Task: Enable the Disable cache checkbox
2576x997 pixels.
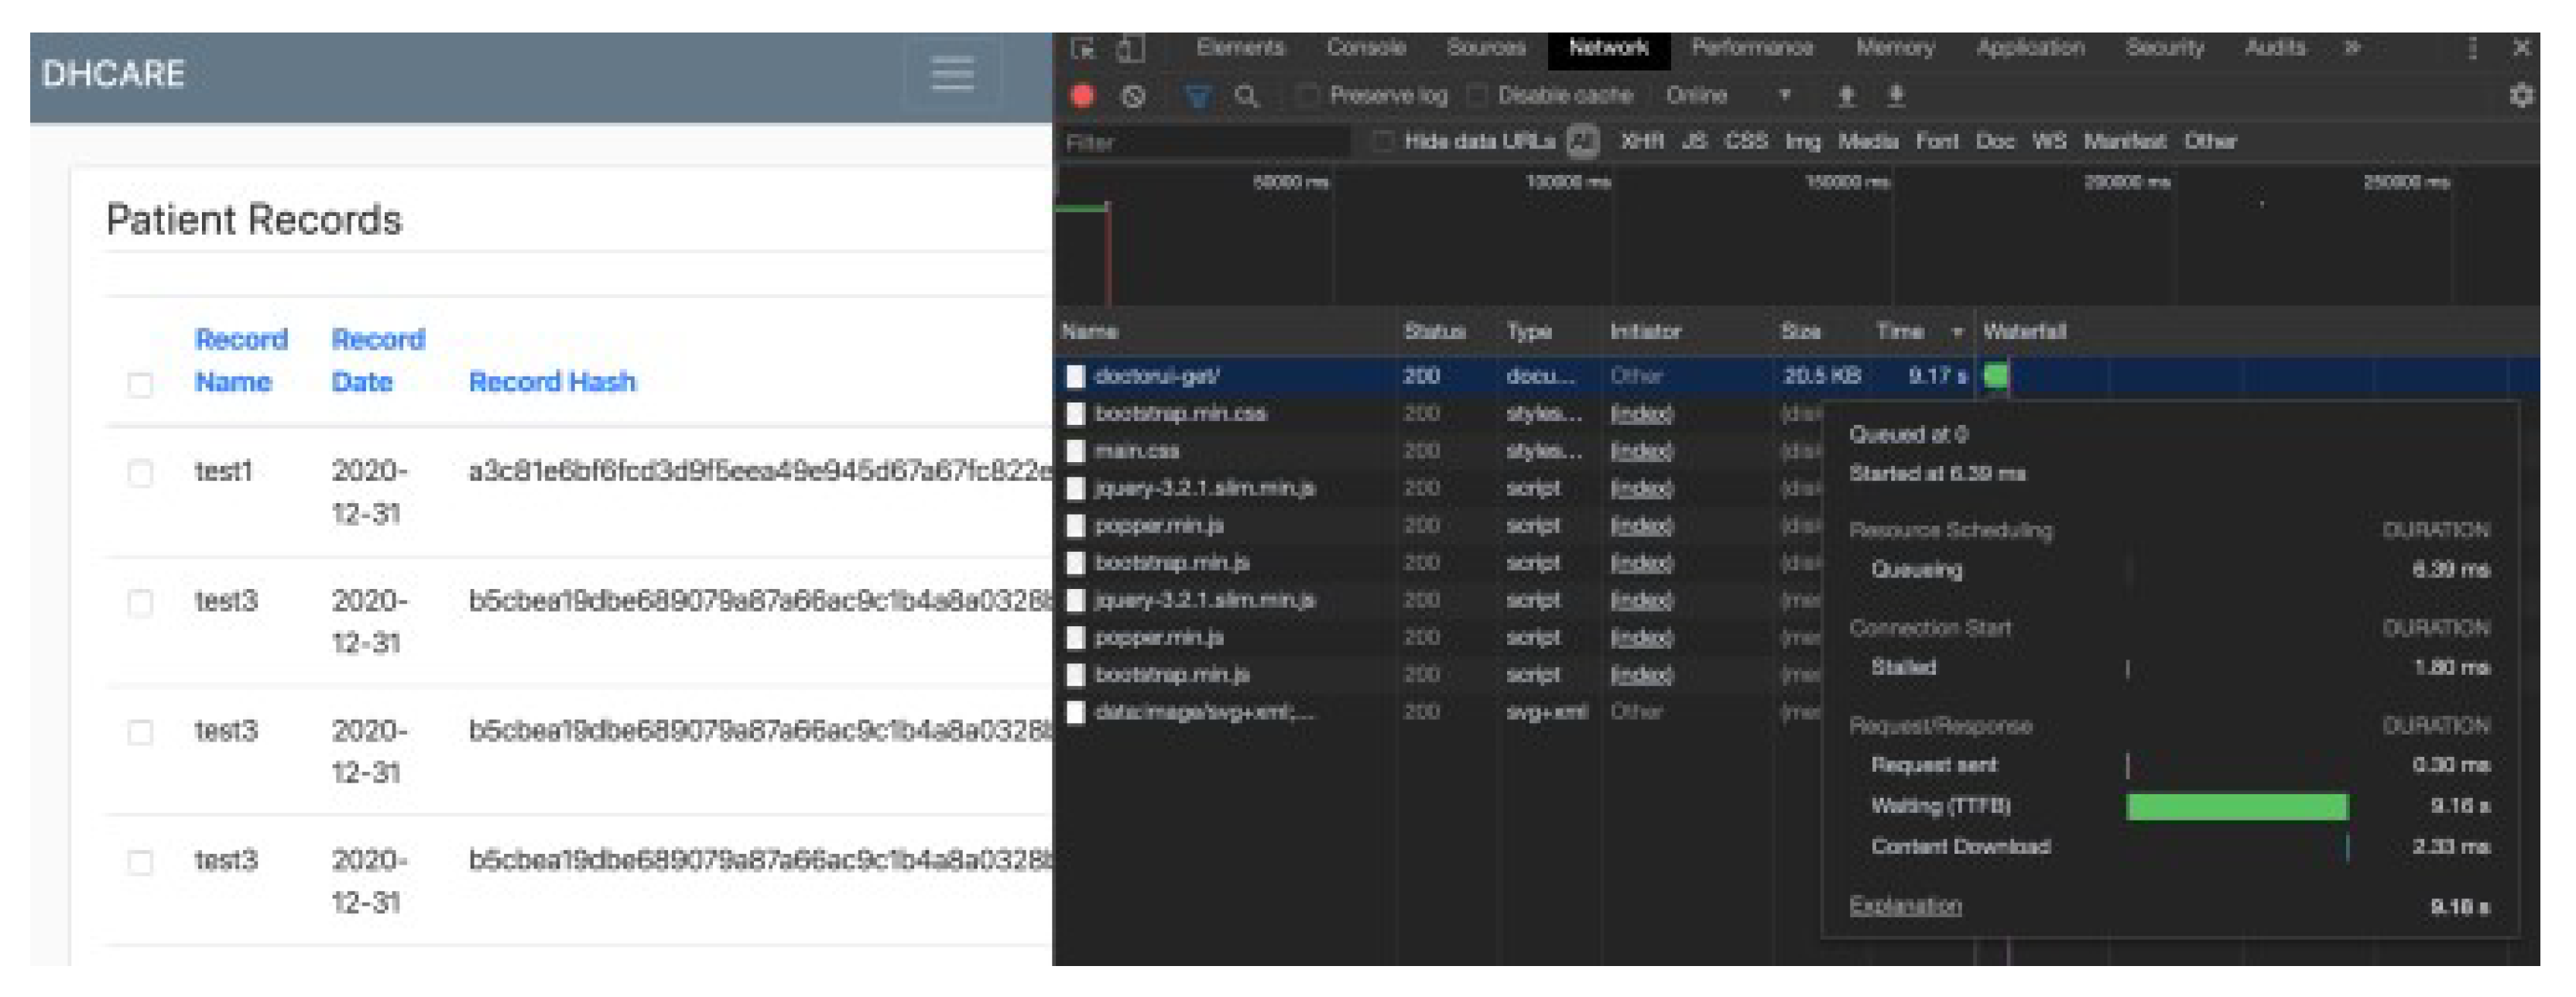Action: coord(1476,96)
